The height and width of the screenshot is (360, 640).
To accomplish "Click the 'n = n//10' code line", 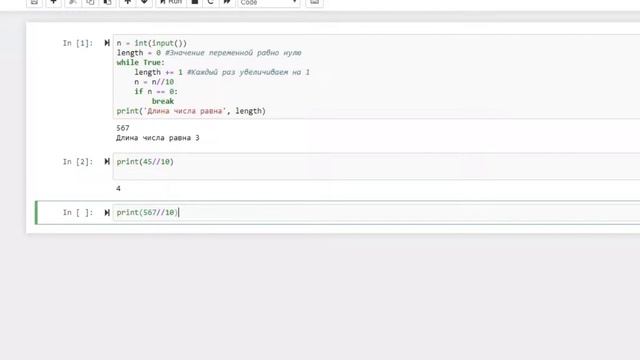I will [154, 82].
